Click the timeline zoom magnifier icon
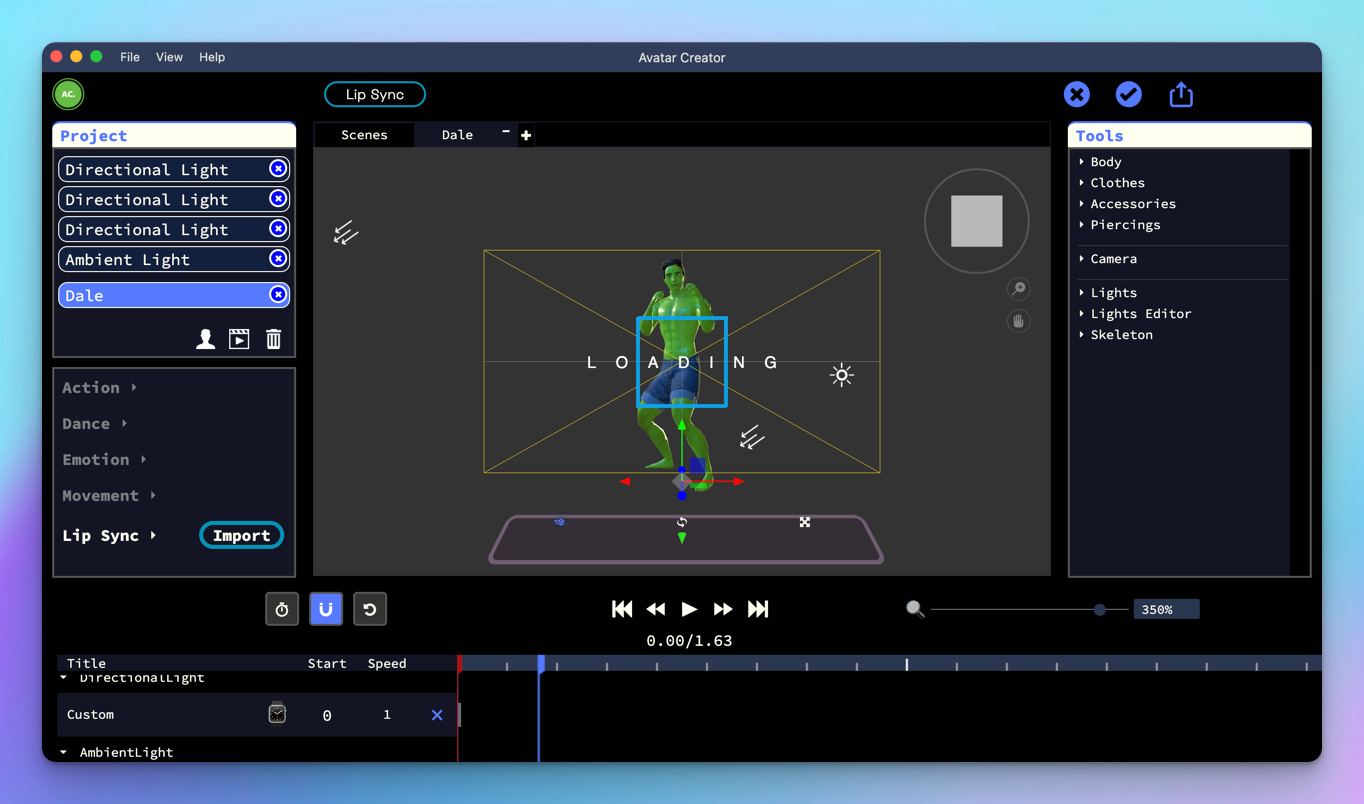The height and width of the screenshot is (804, 1364). click(x=915, y=609)
